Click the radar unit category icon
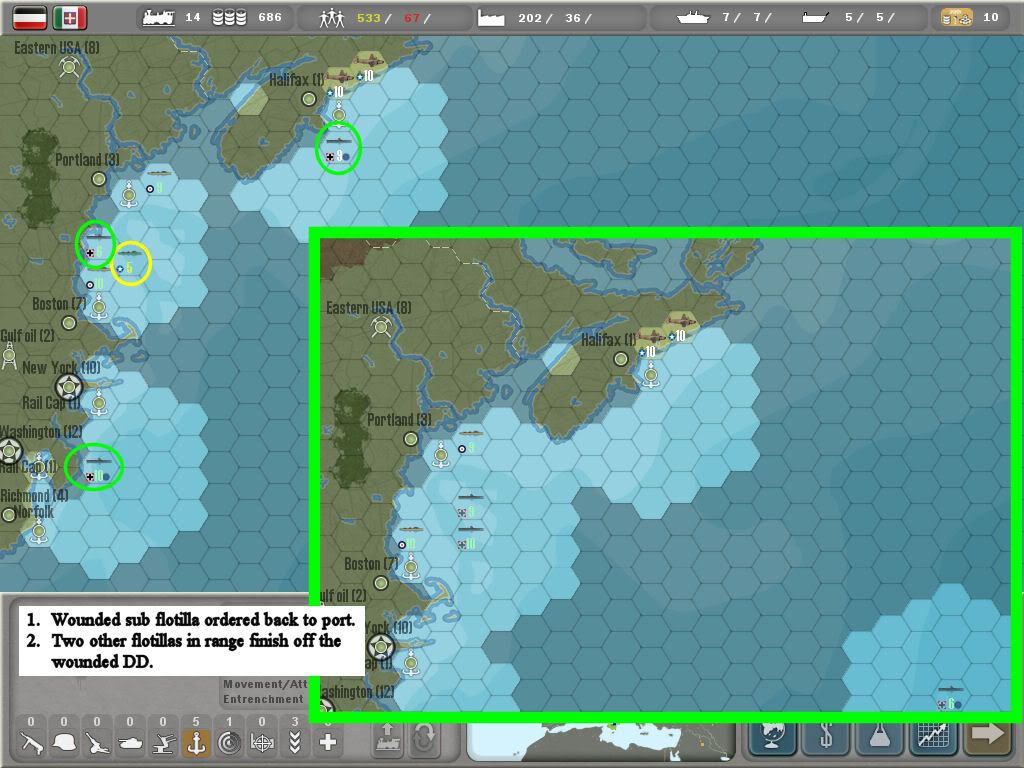1024x768 pixels. (x=229, y=742)
